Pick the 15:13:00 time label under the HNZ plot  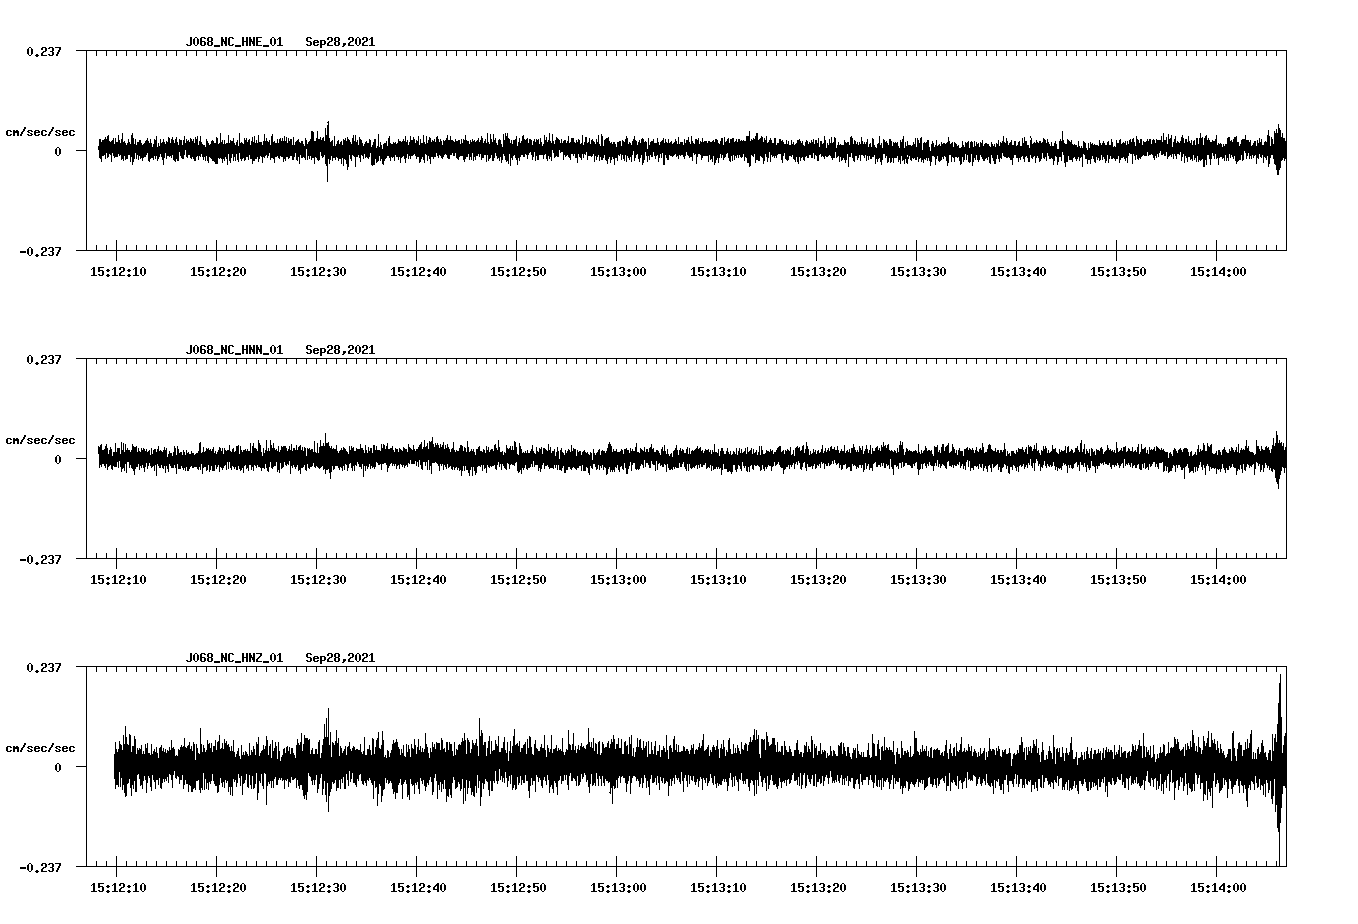(x=618, y=887)
